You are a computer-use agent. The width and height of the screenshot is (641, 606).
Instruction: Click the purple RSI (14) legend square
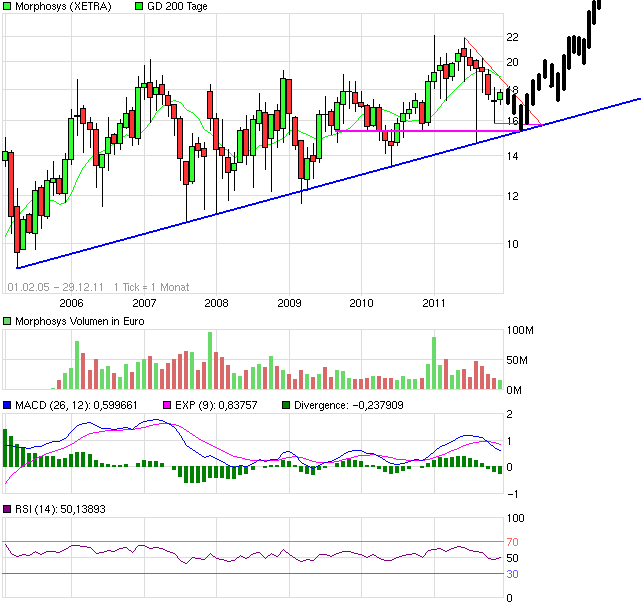click(7, 509)
